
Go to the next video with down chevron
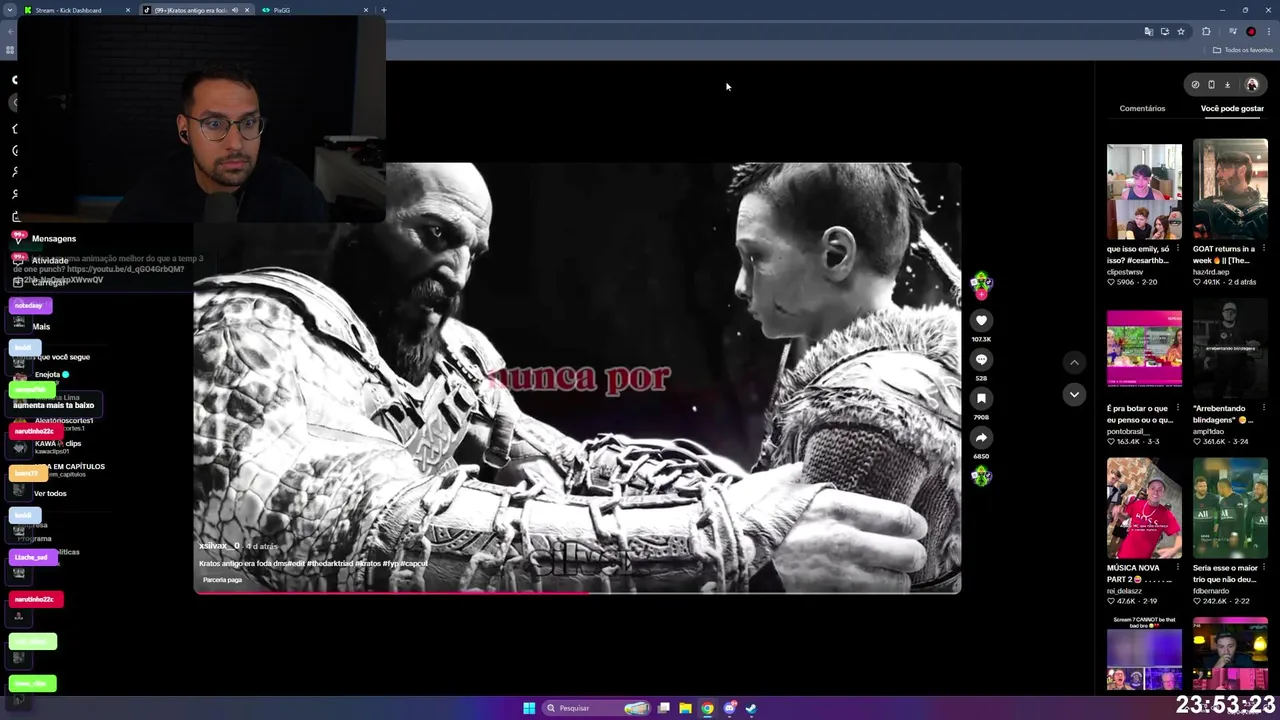pos(1074,394)
